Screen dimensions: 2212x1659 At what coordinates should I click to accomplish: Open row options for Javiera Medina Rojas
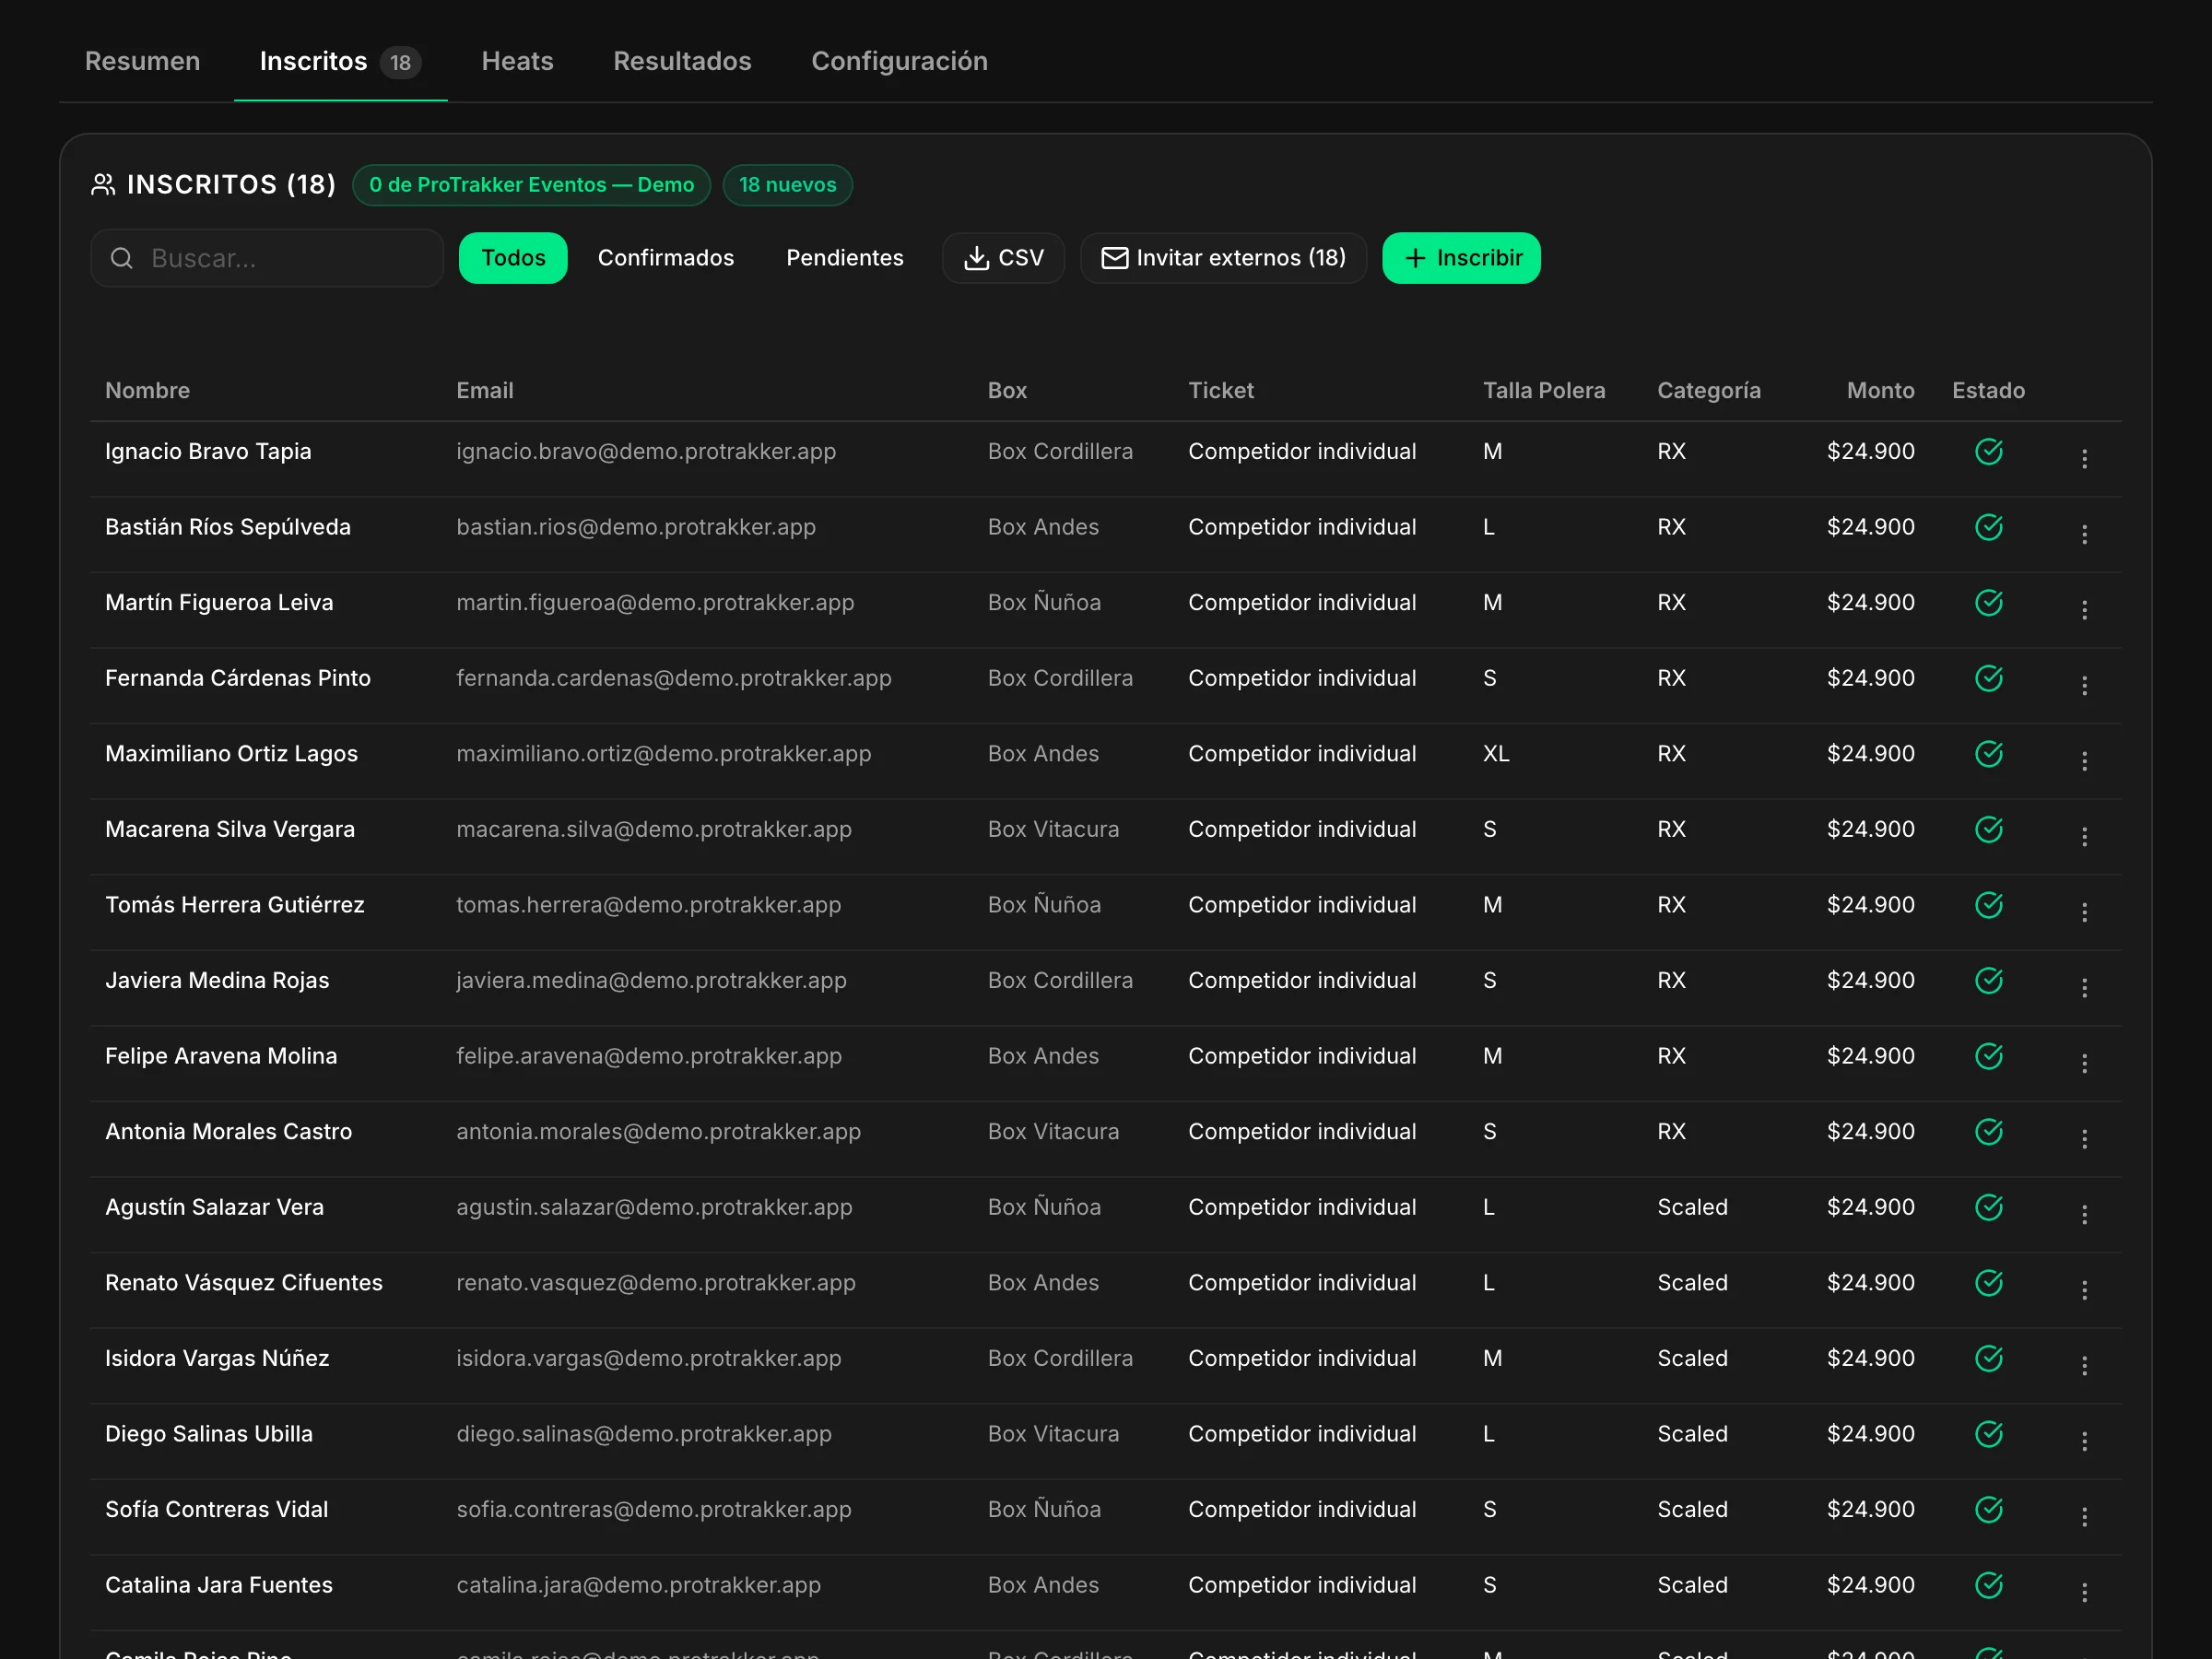tap(2084, 988)
